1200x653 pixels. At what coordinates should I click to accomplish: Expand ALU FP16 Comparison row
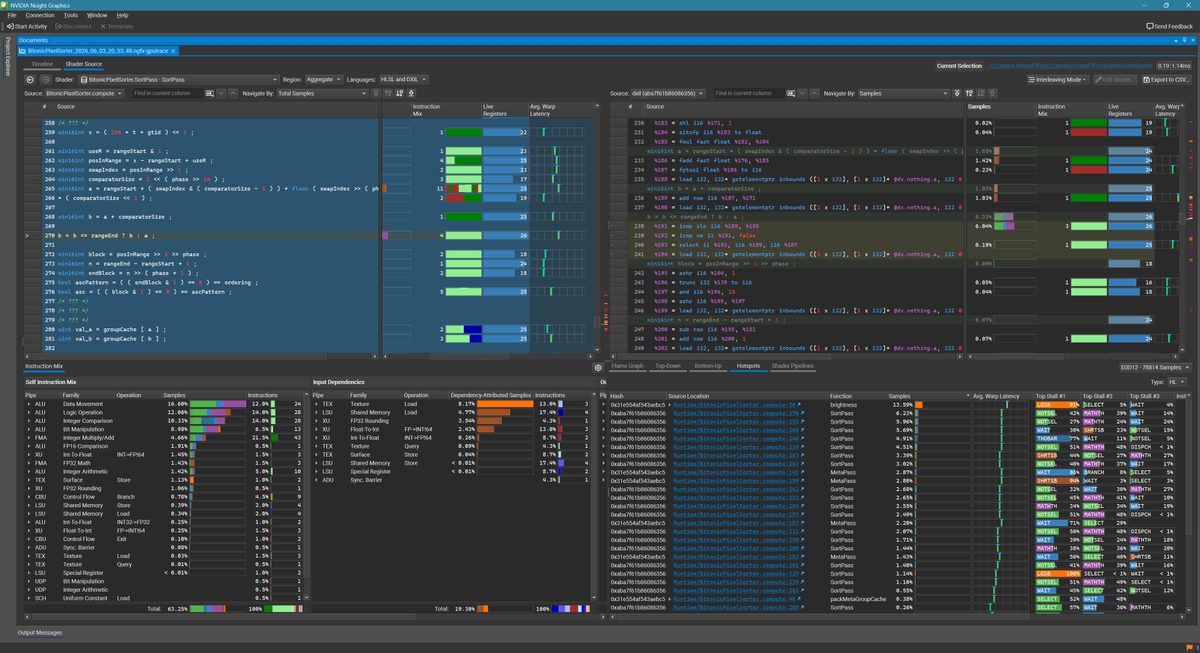pyautogui.click(x=28, y=445)
